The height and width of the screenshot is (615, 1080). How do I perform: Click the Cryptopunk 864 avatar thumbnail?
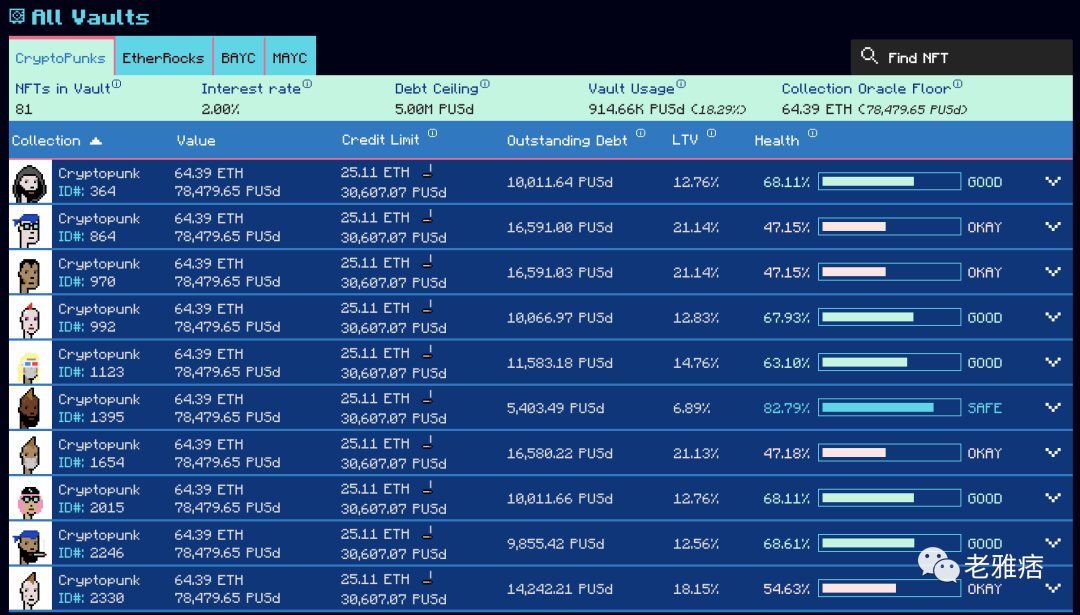point(30,227)
